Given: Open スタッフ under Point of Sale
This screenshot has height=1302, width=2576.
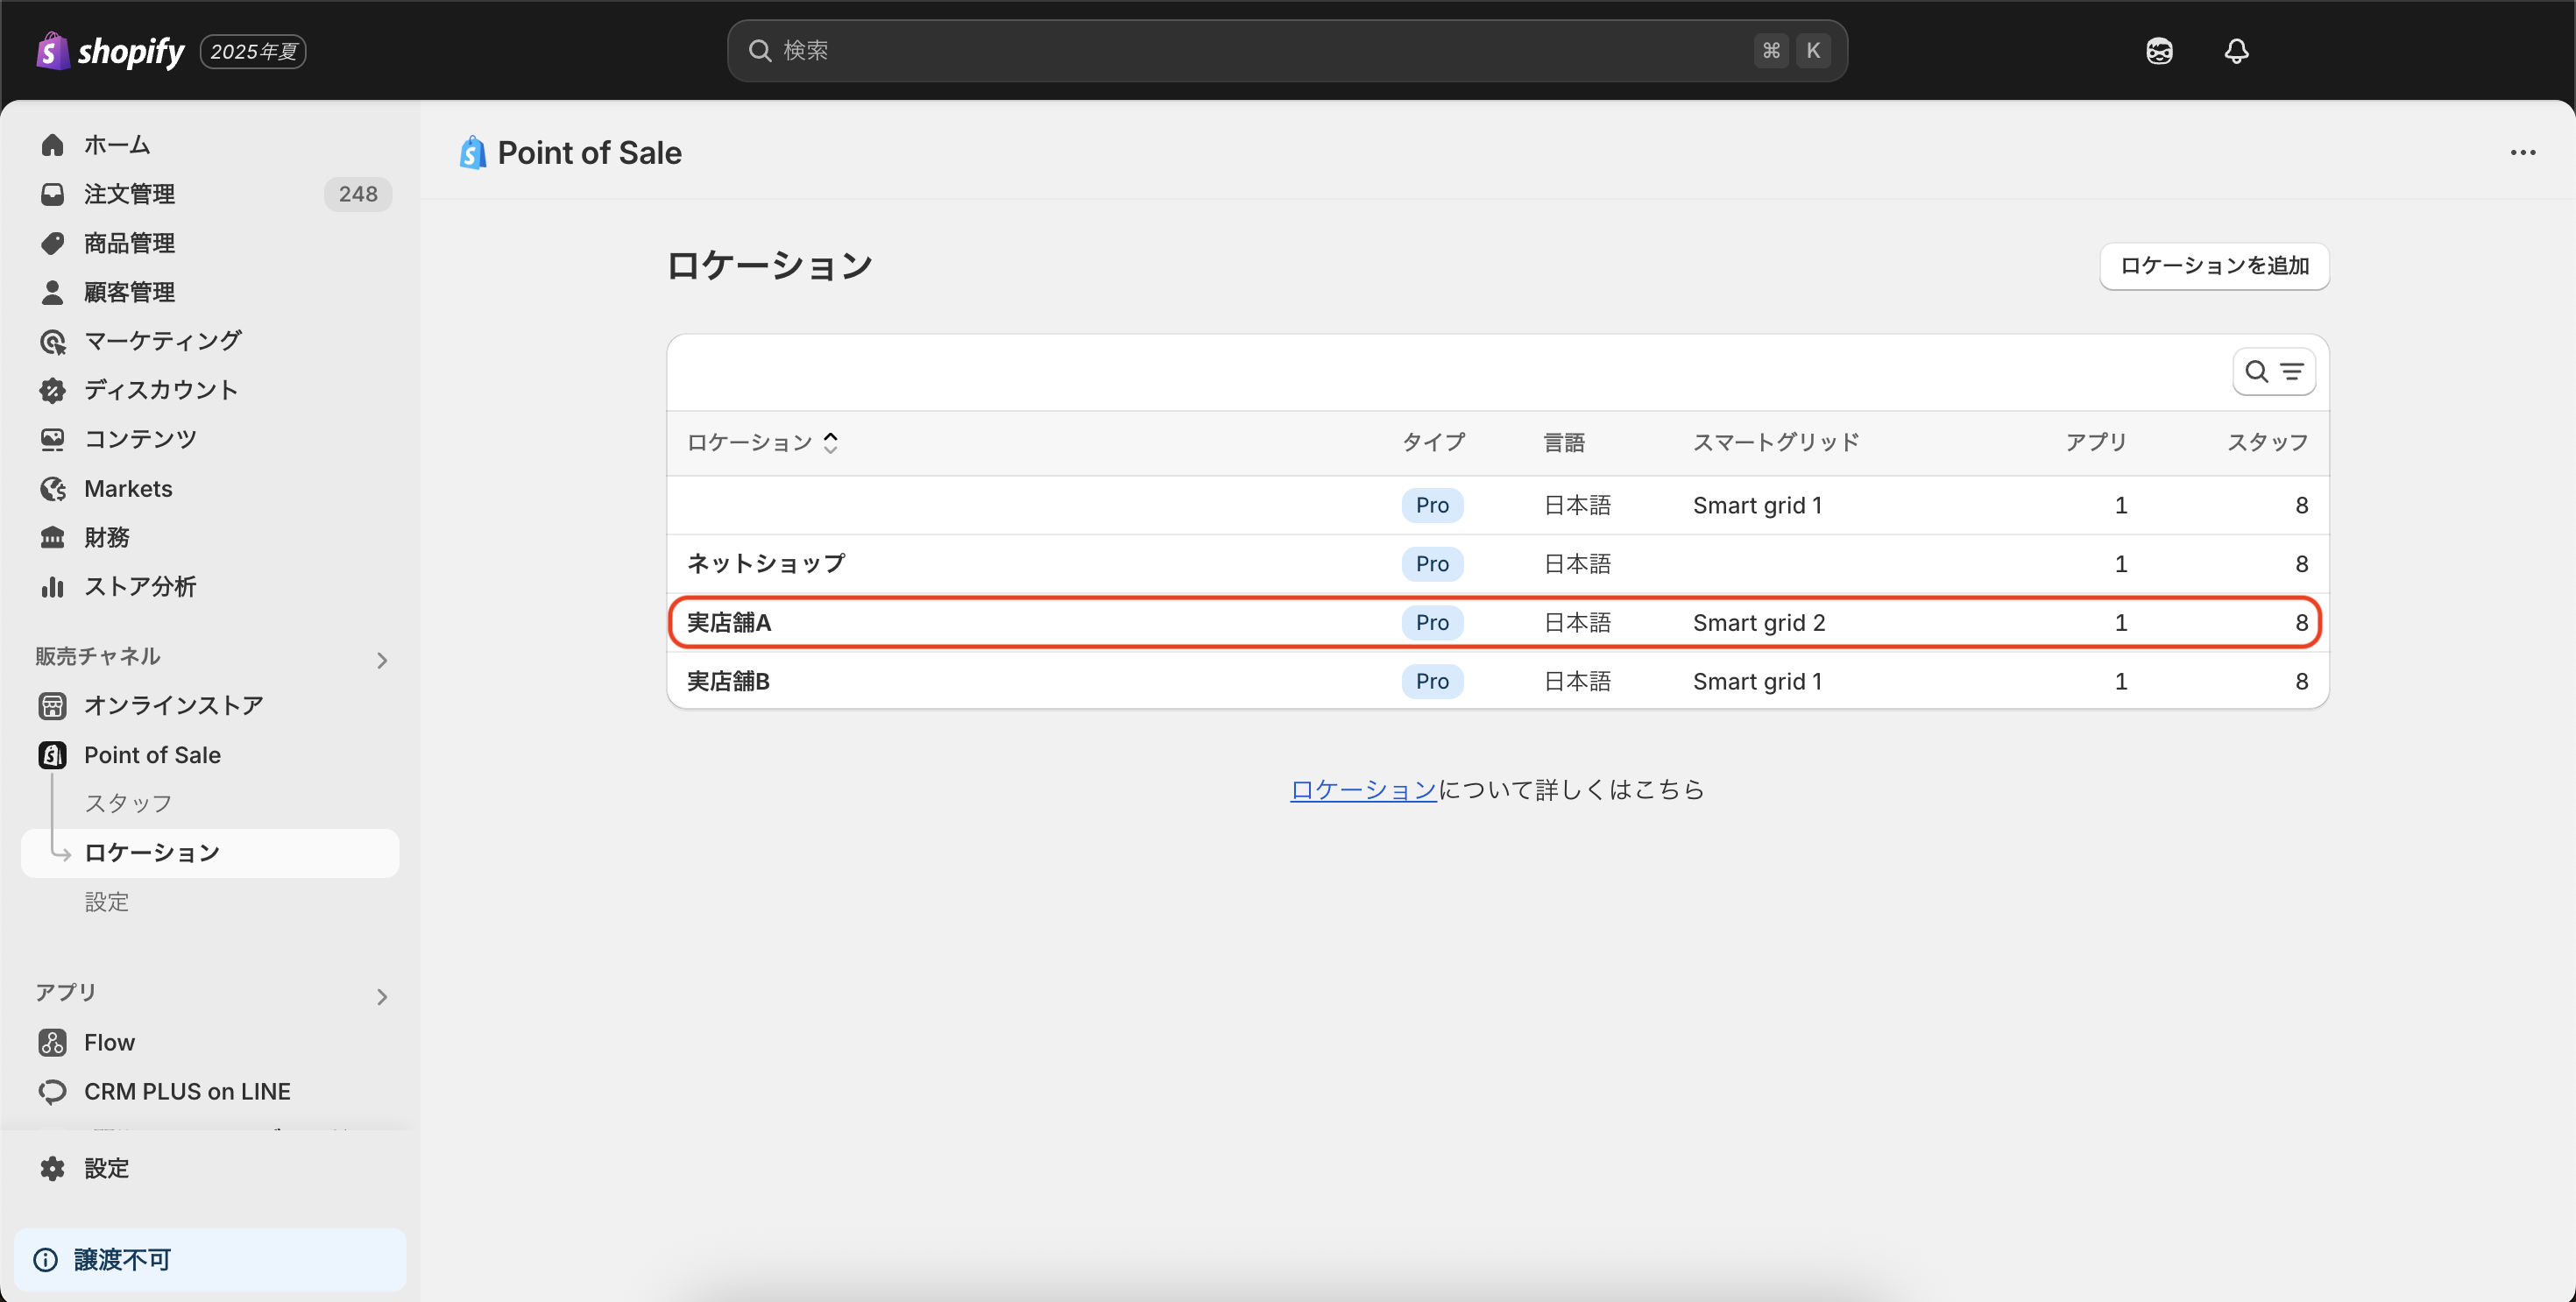Looking at the screenshot, I should (x=128, y=803).
